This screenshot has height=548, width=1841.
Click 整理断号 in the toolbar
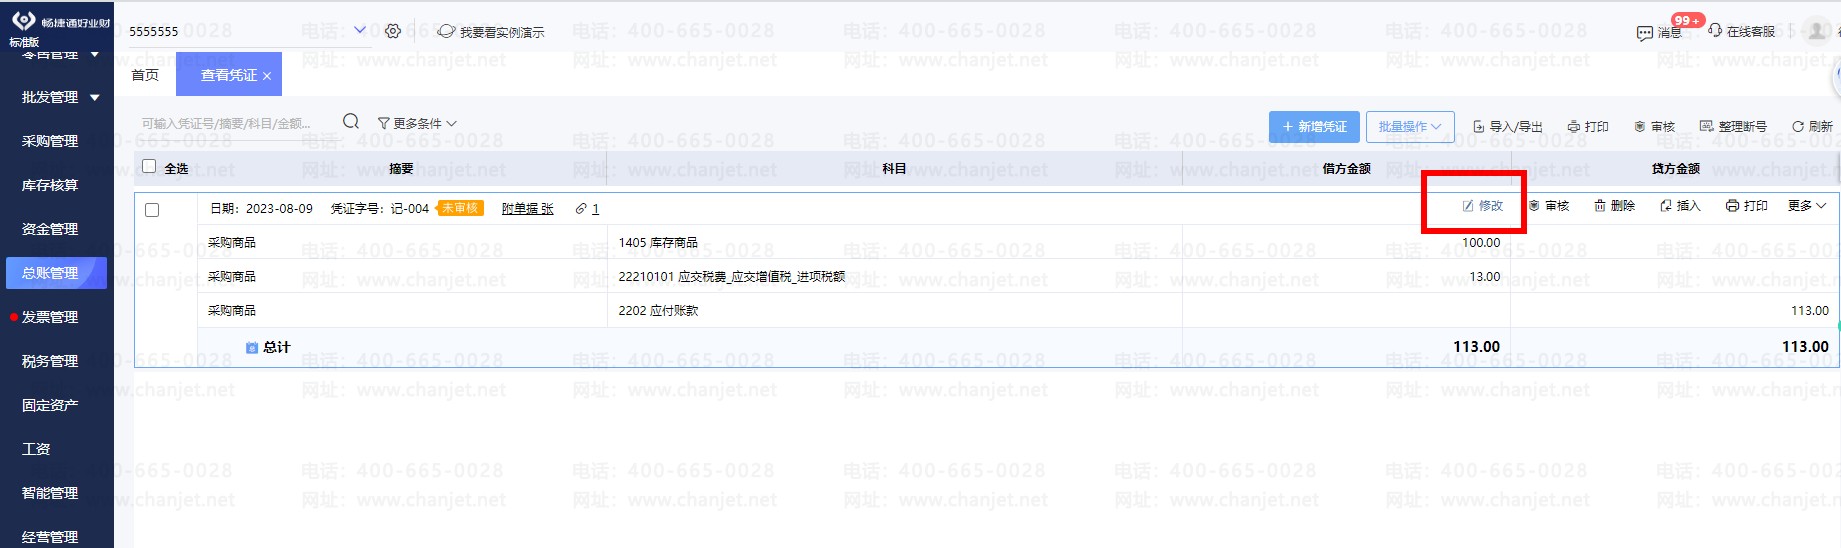tap(1733, 127)
